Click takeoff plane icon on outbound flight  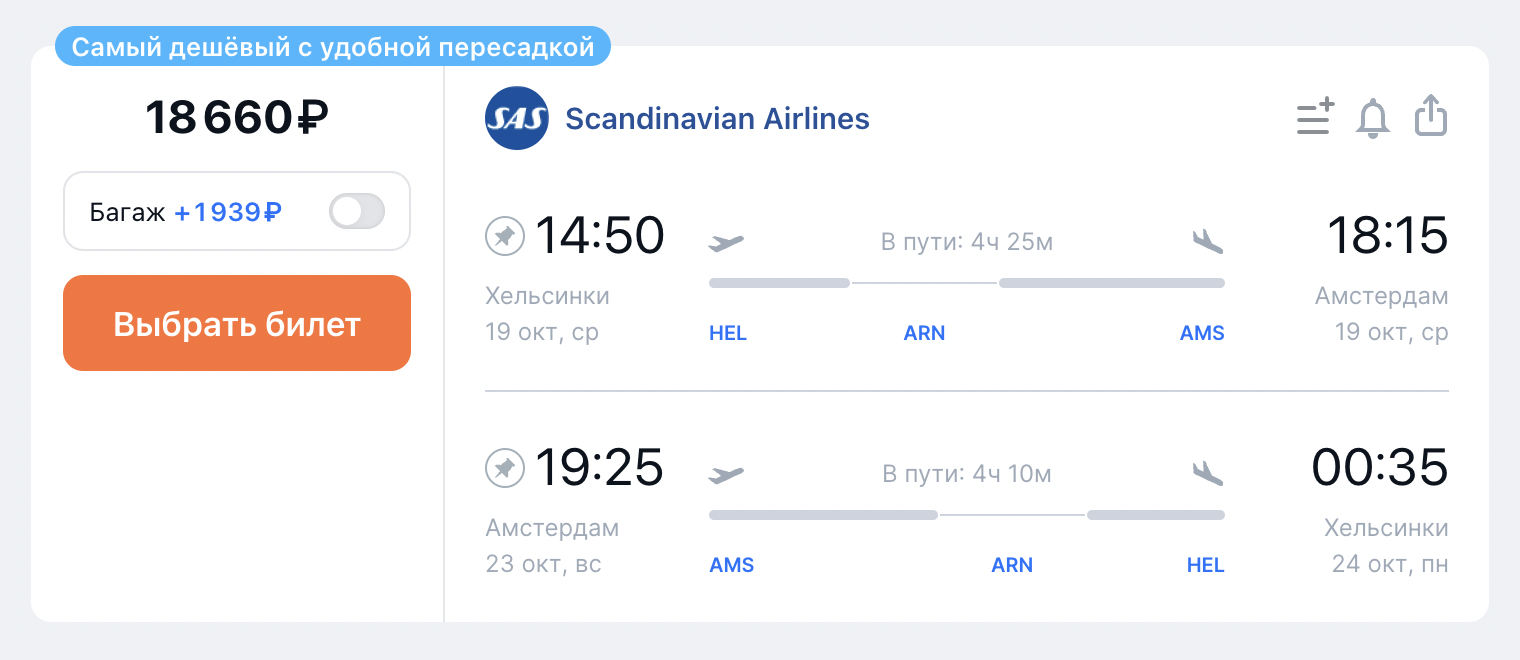[727, 242]
